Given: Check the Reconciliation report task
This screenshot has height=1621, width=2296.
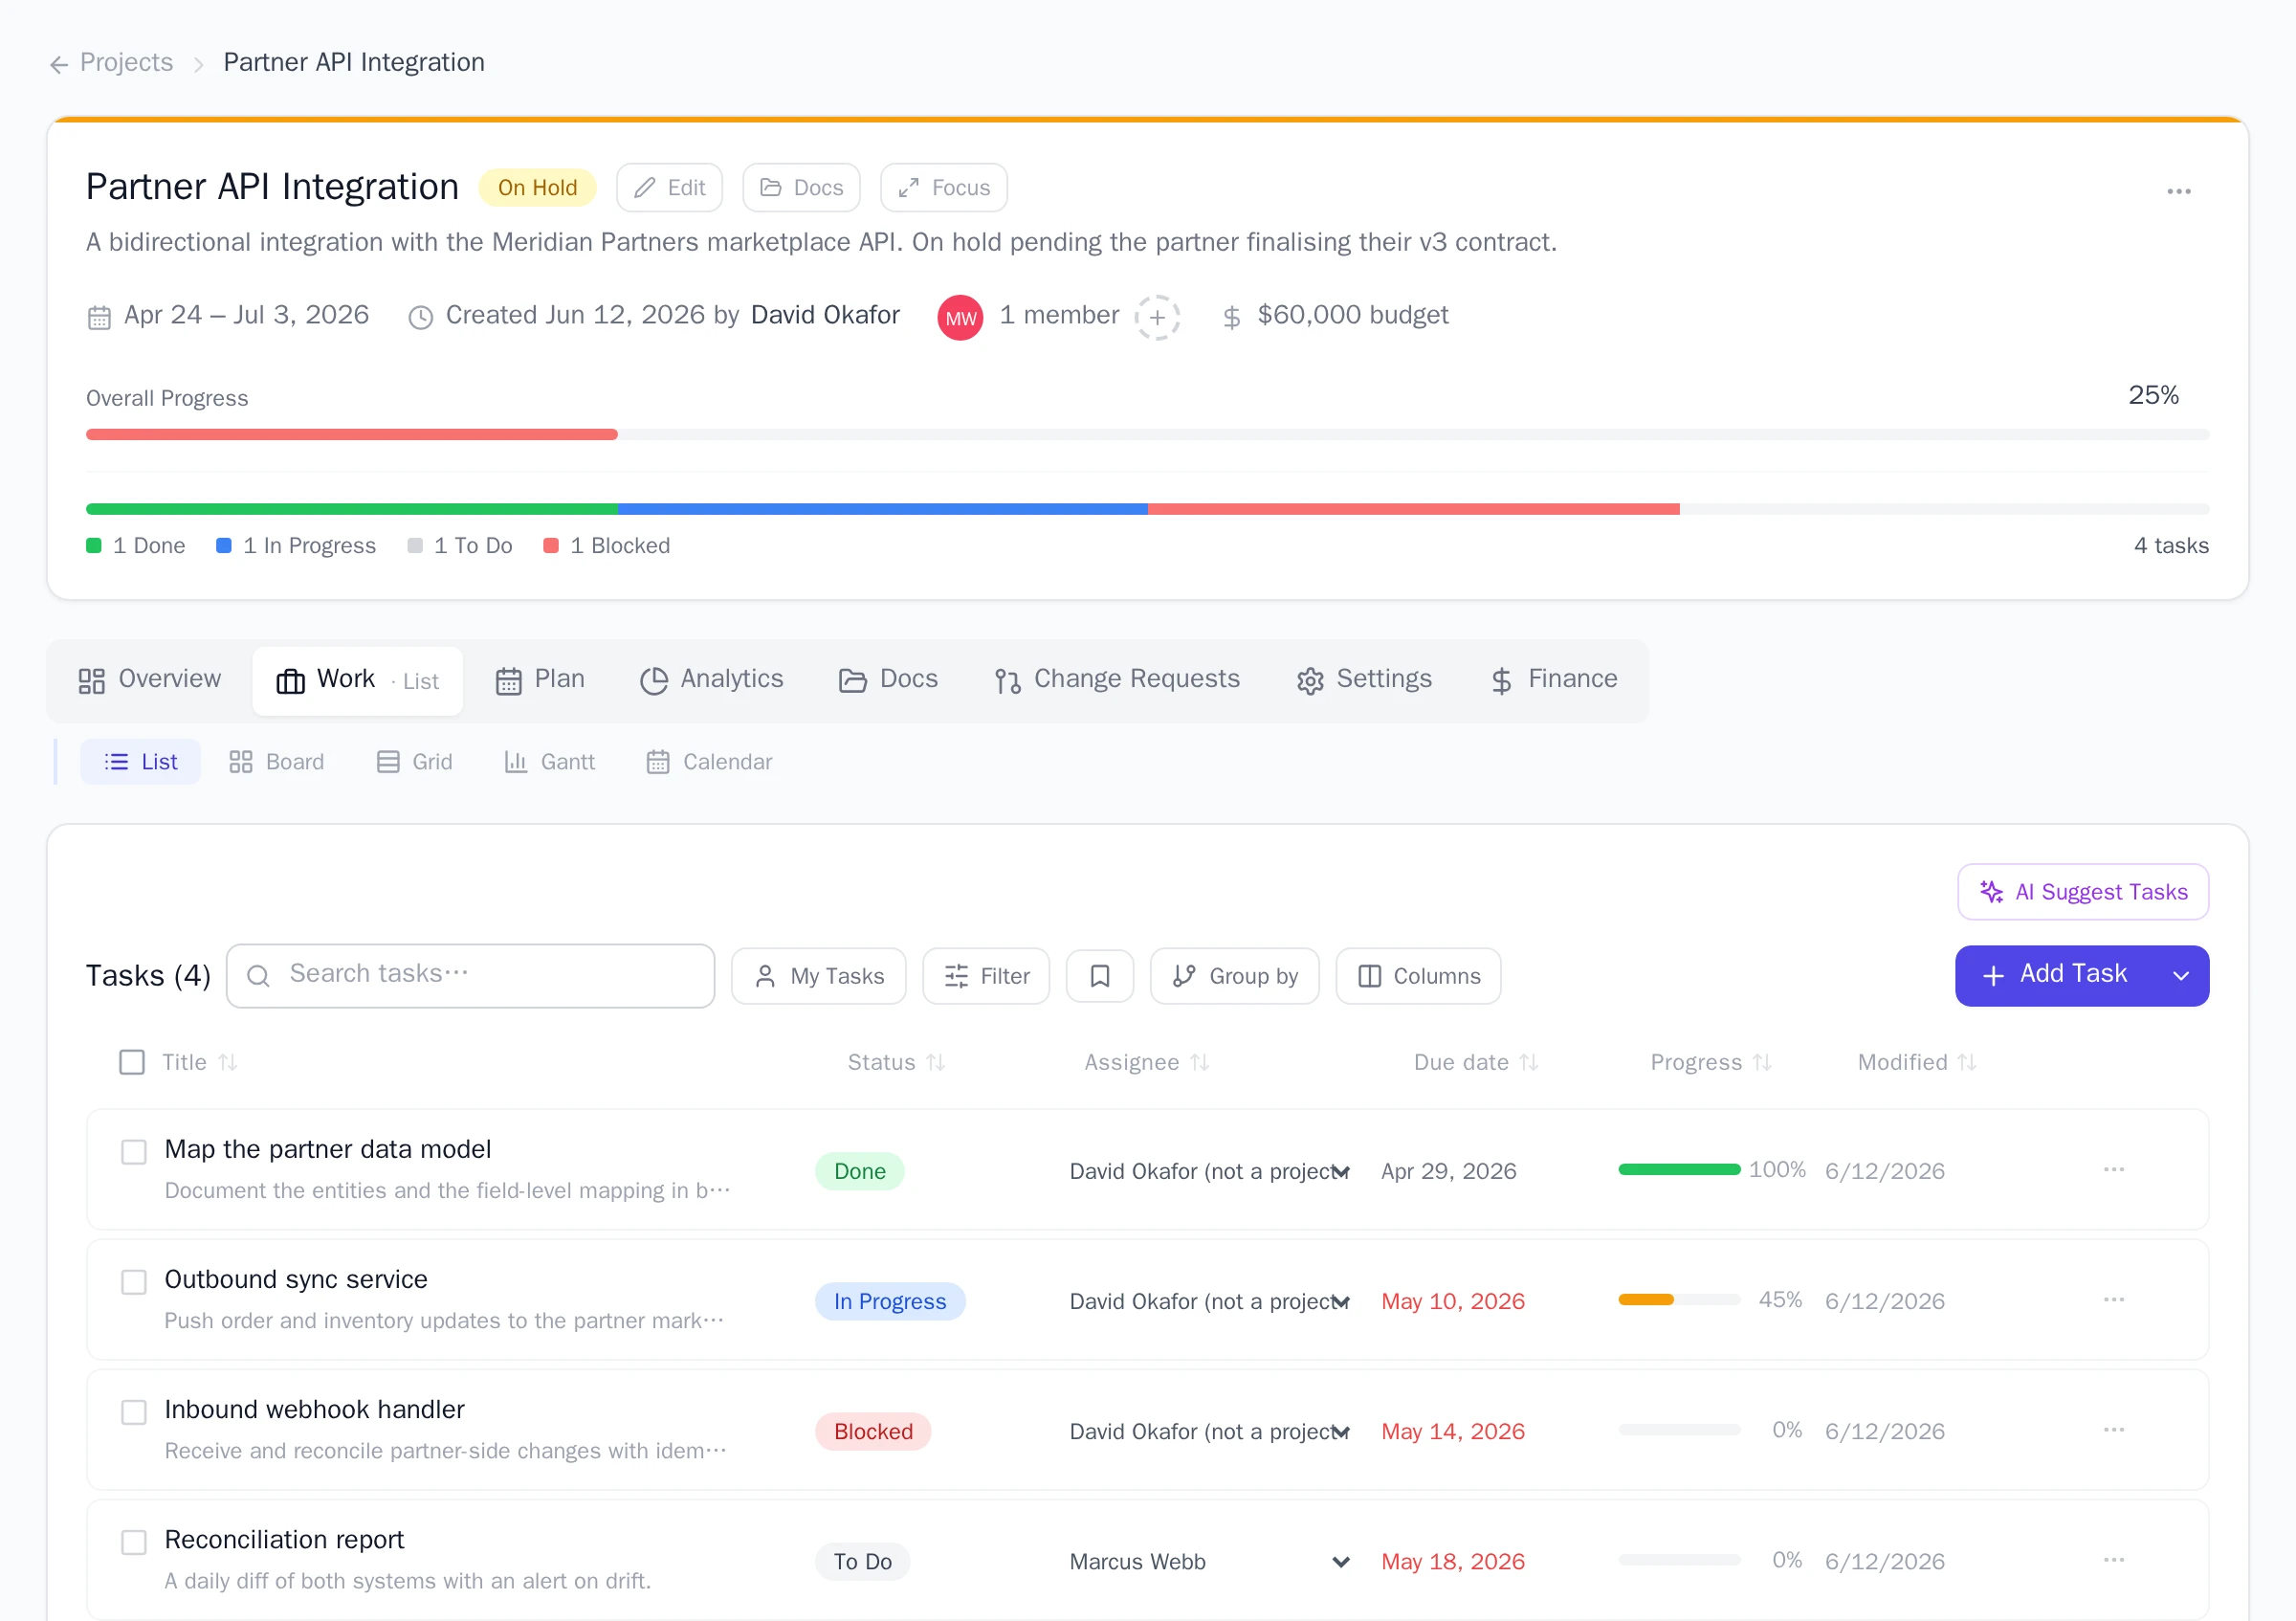Looking at the screenshot, I should pyautogui.click(x=134, y=1542).
